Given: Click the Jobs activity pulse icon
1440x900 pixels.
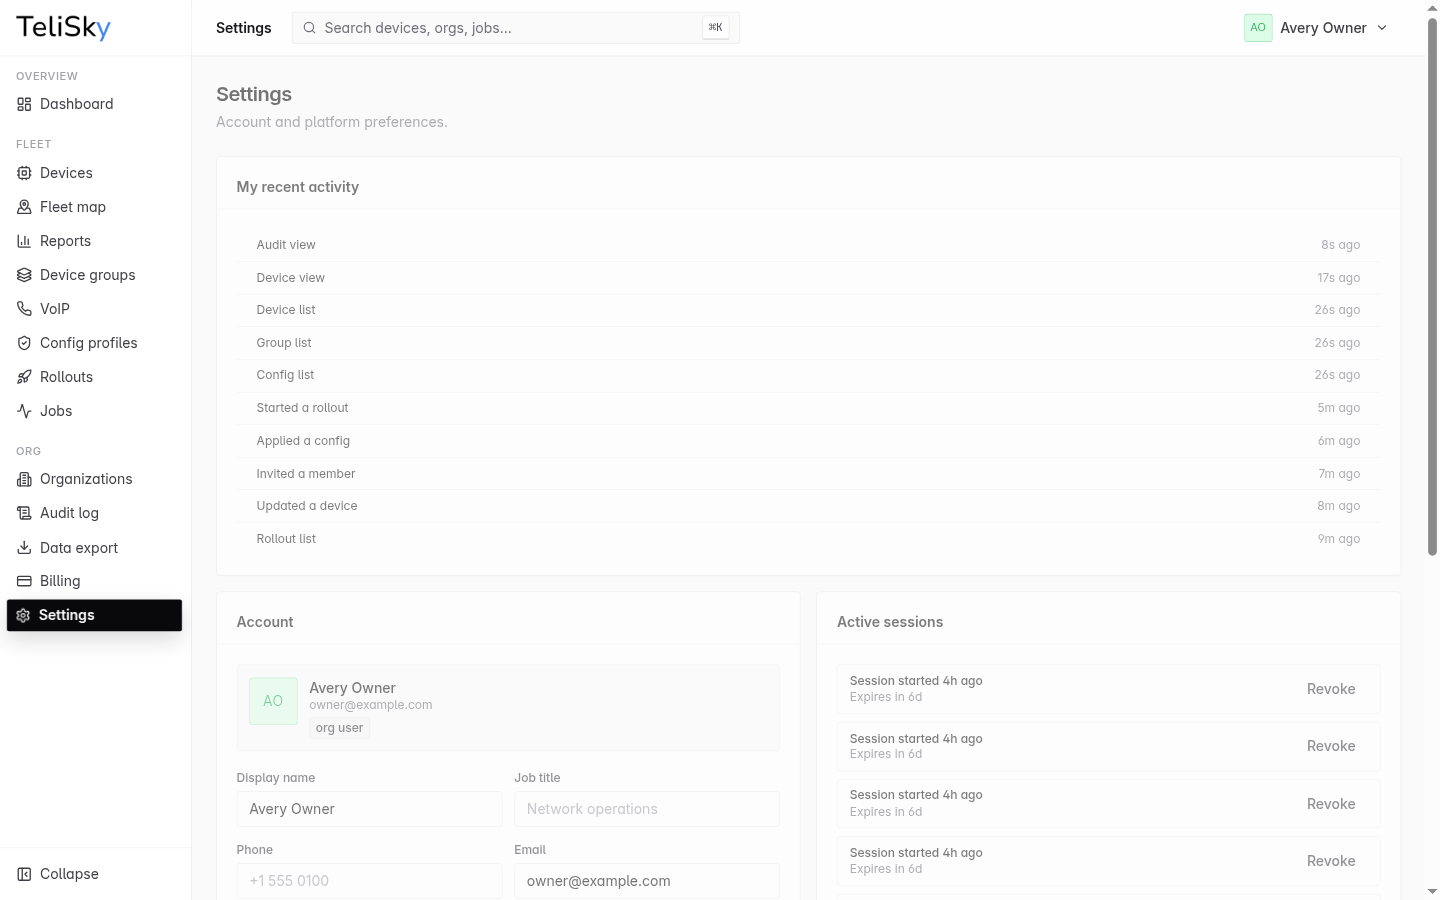Looking at the screenshot, I should [24, 411].
